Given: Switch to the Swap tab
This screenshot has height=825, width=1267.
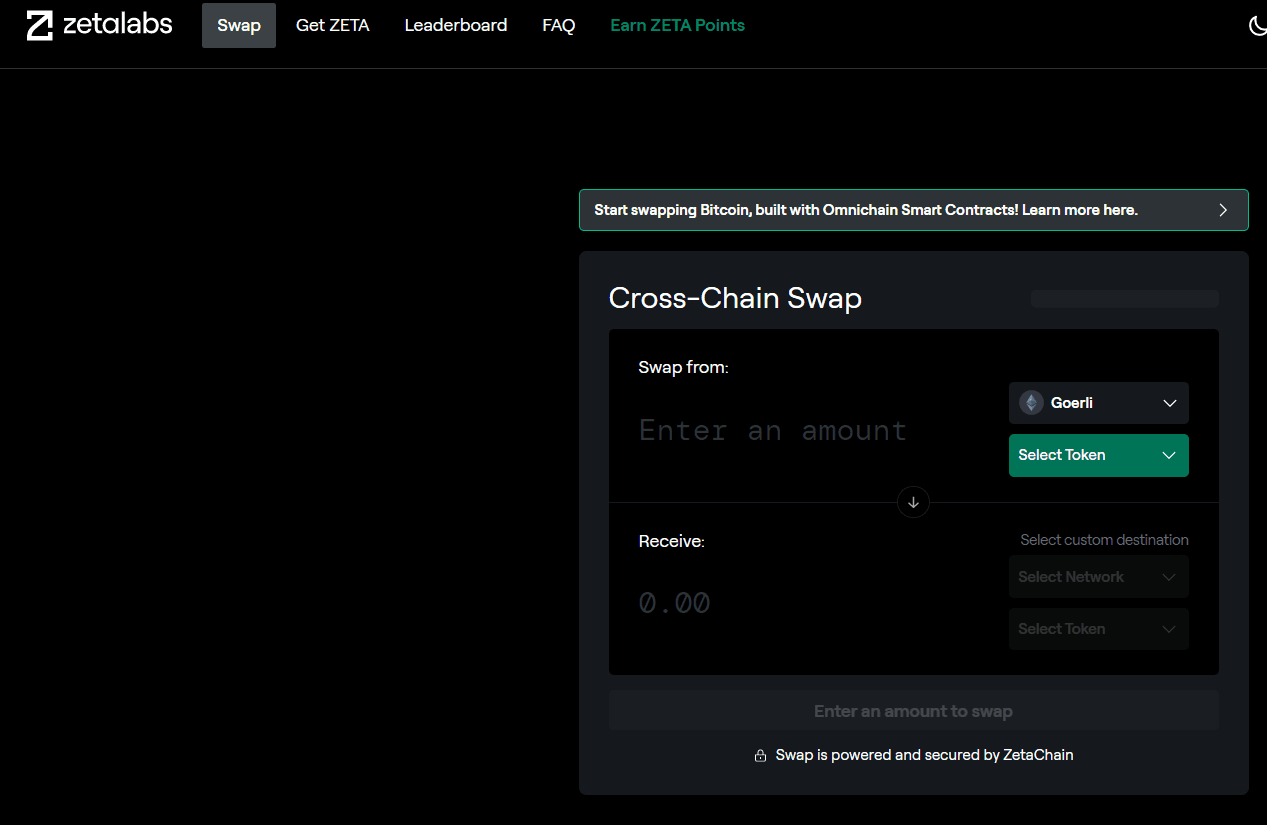Looking at the screenshot, I should point(239,25).
